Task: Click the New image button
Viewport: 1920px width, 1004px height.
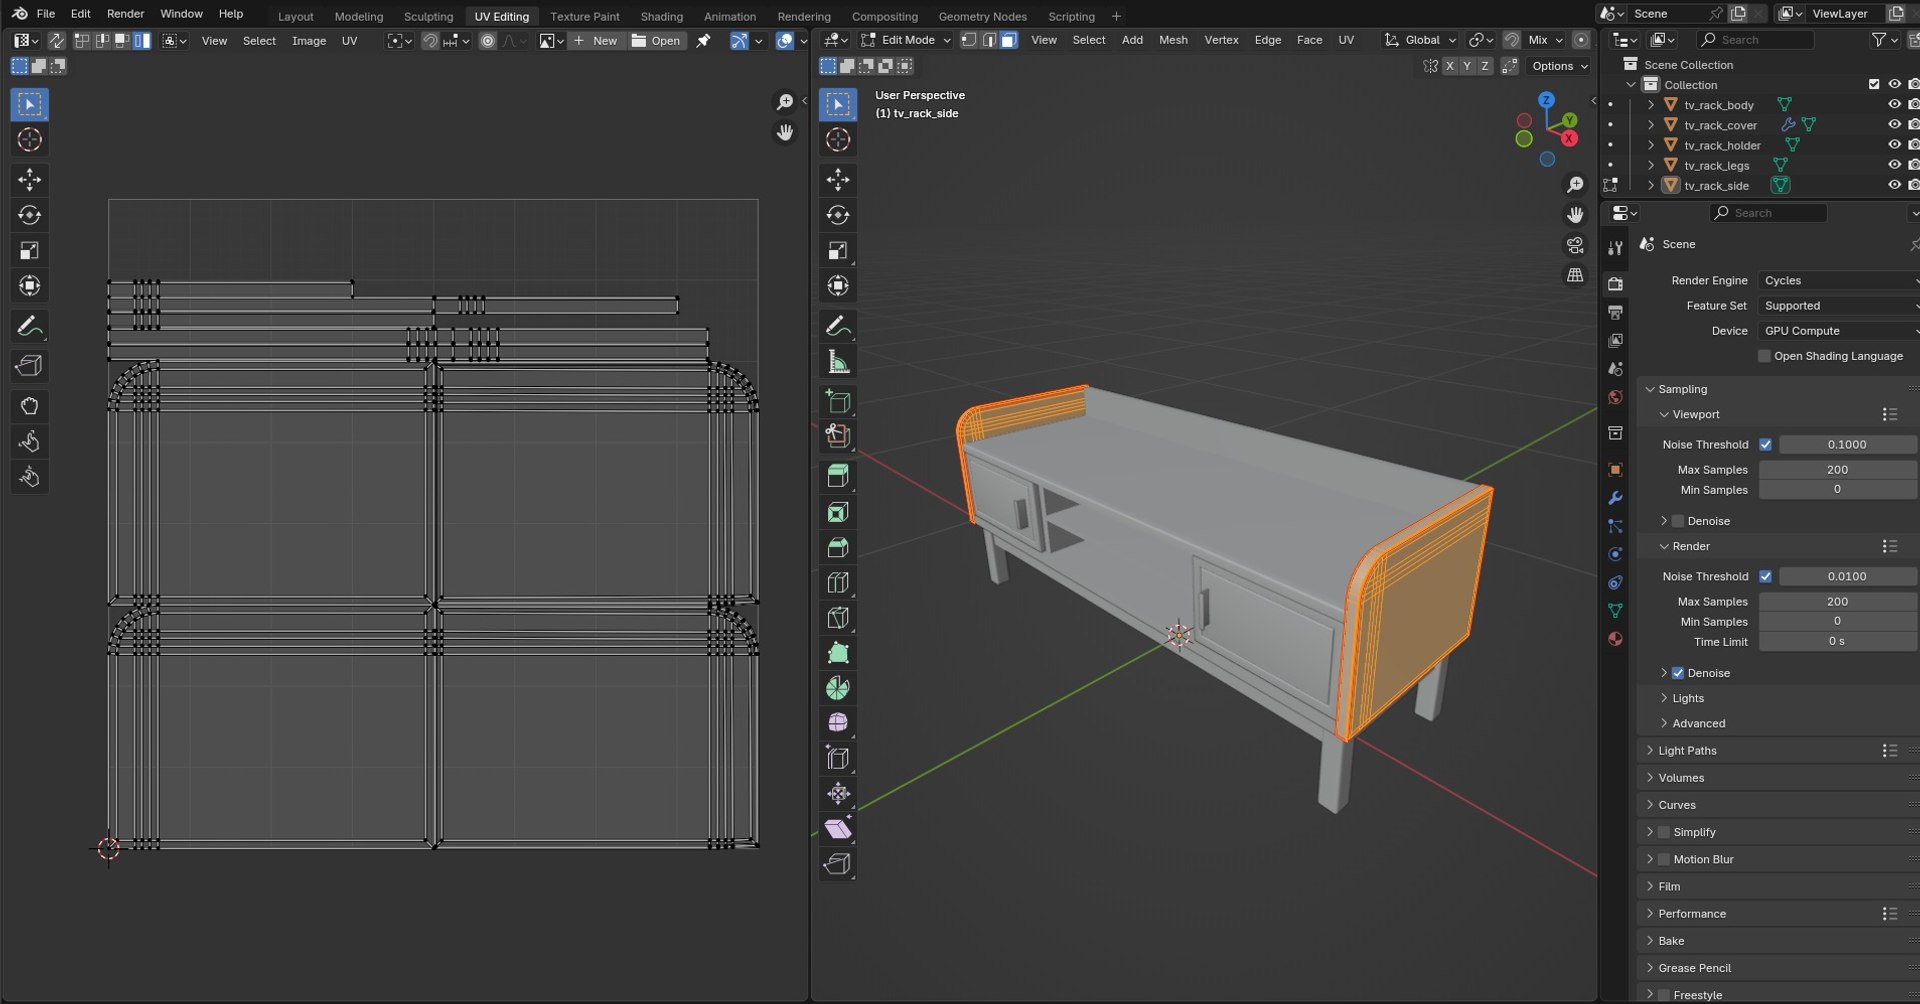Action: pos(596,41)
